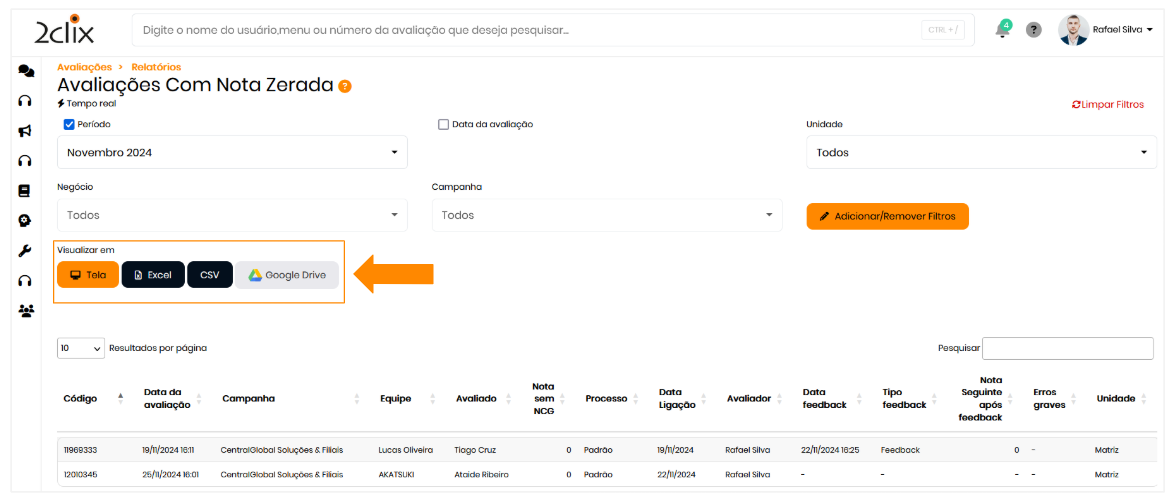Click the Limpar Filtros link
Screen dimensions: 1173x504
tap(1107, 104)
